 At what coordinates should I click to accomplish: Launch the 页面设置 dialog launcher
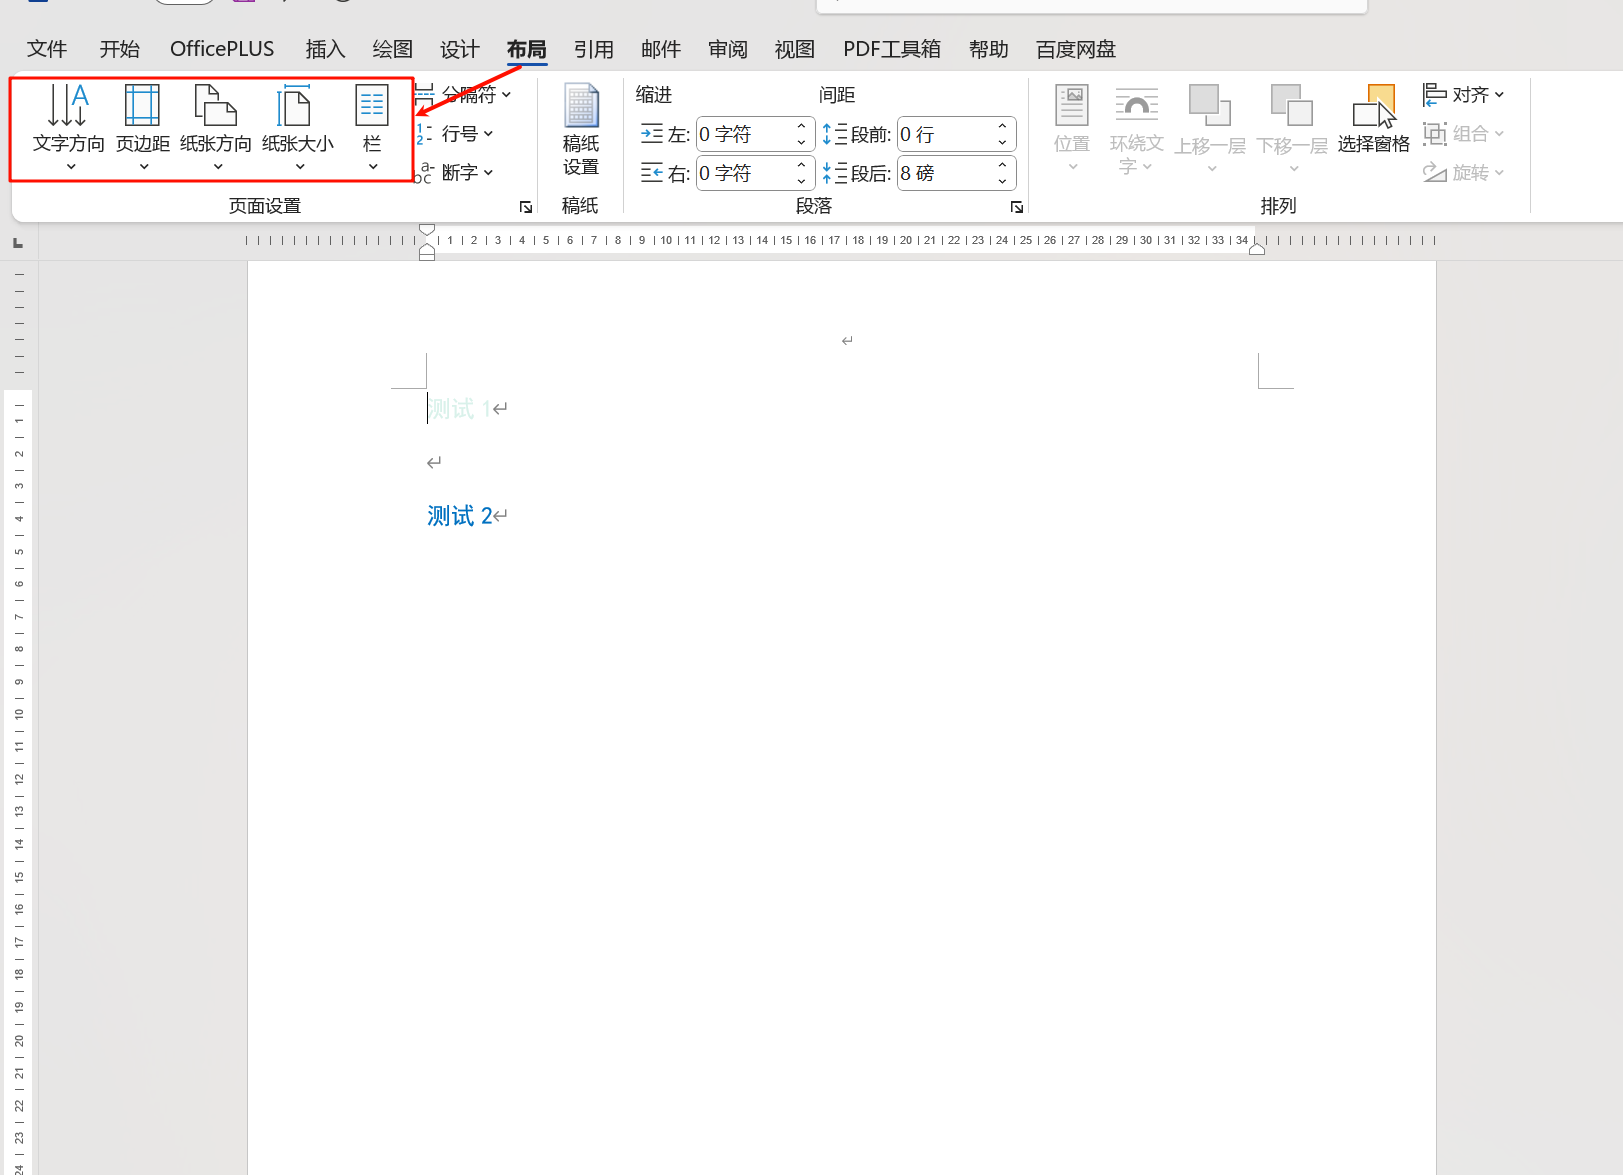pos(526,207)
